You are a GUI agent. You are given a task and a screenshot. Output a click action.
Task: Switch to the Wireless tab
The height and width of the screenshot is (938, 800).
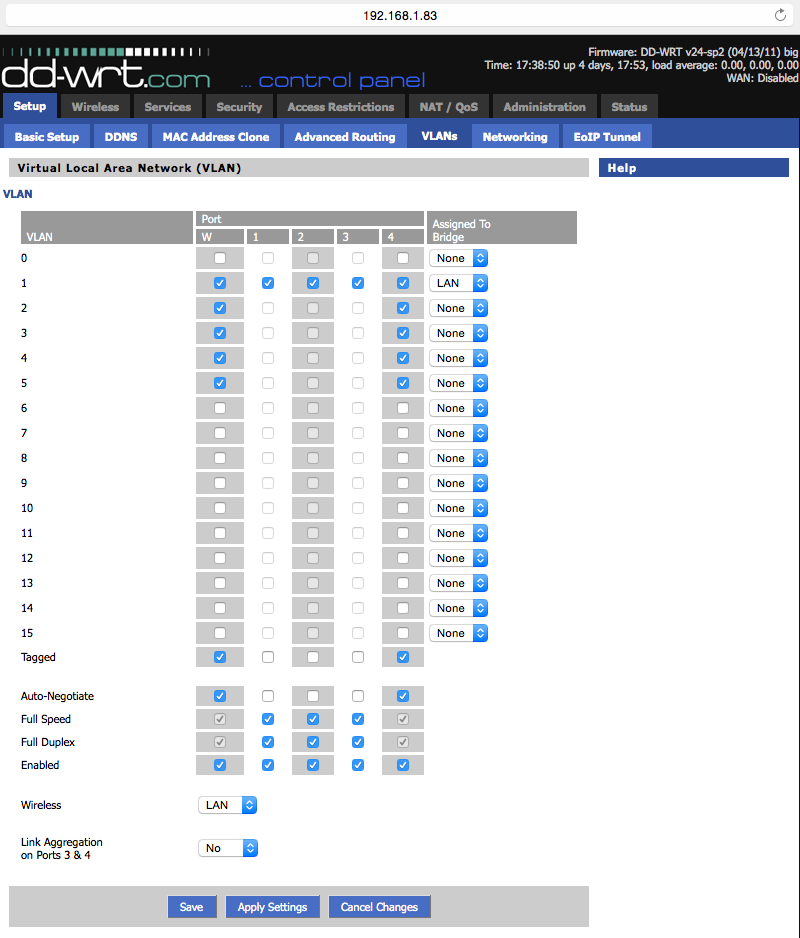95,106
